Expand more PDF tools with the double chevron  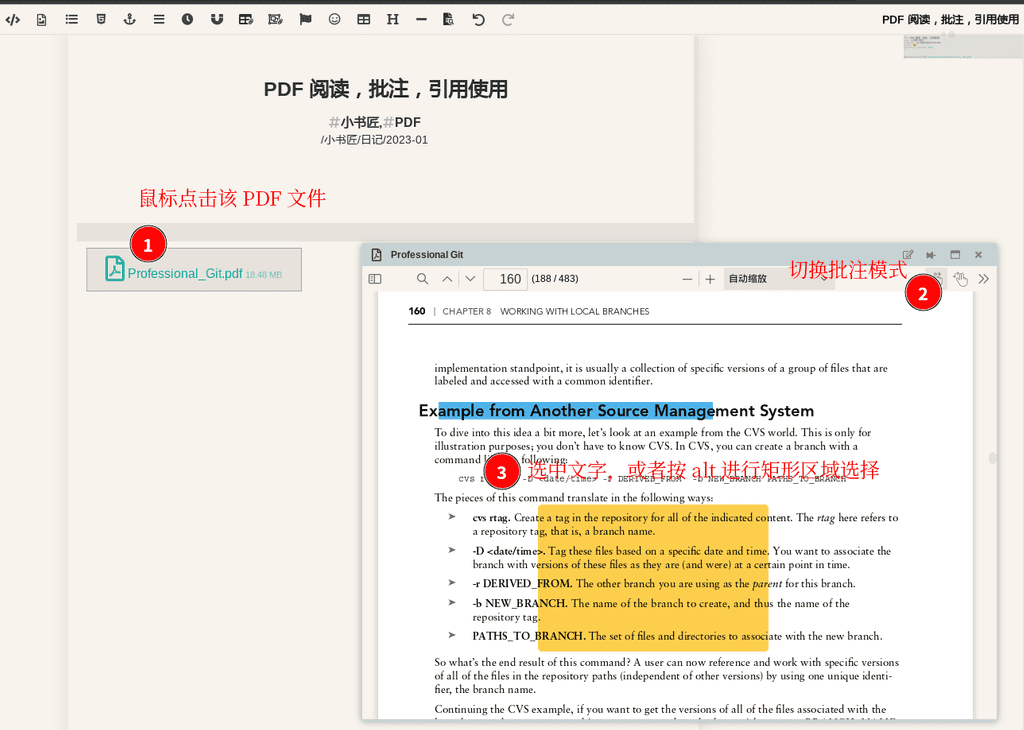pyautogui.click(x=984, y=279)
